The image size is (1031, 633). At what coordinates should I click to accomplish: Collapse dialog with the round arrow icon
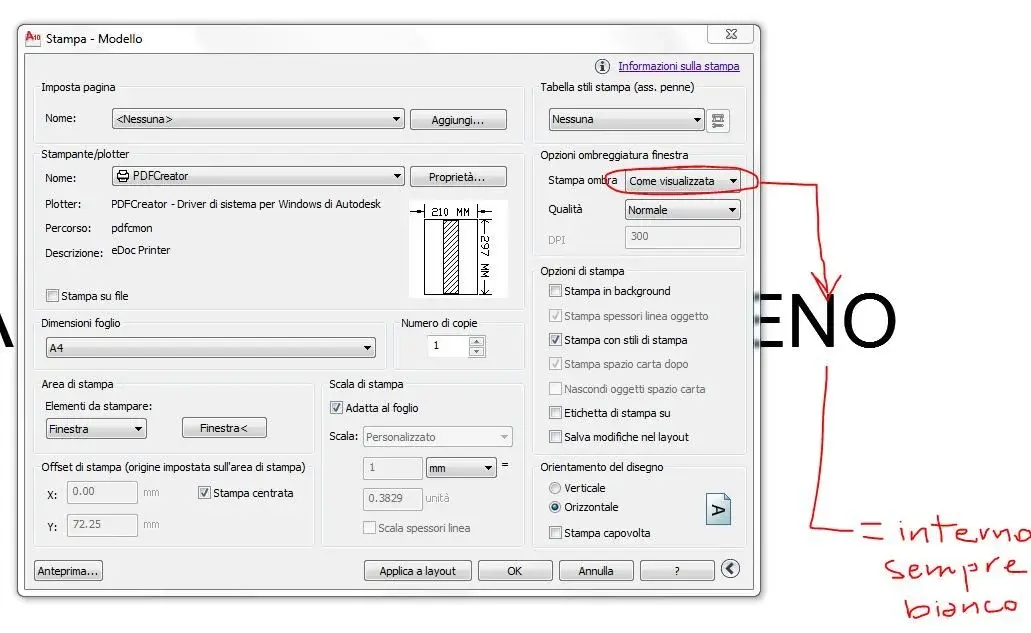click(x=730, y=569)
